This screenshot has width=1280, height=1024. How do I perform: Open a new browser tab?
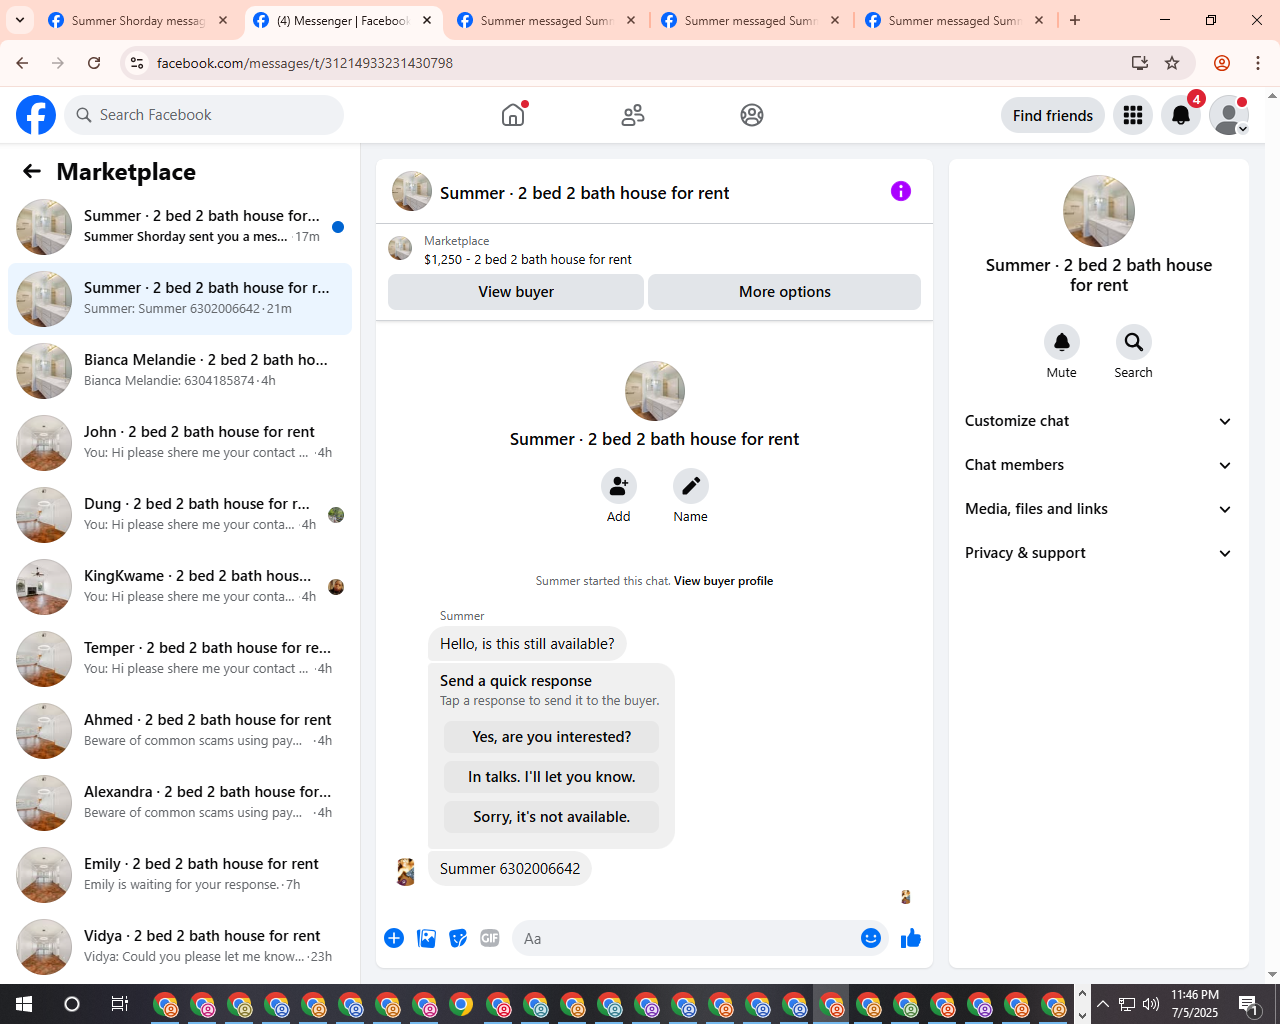point(1075,20)
